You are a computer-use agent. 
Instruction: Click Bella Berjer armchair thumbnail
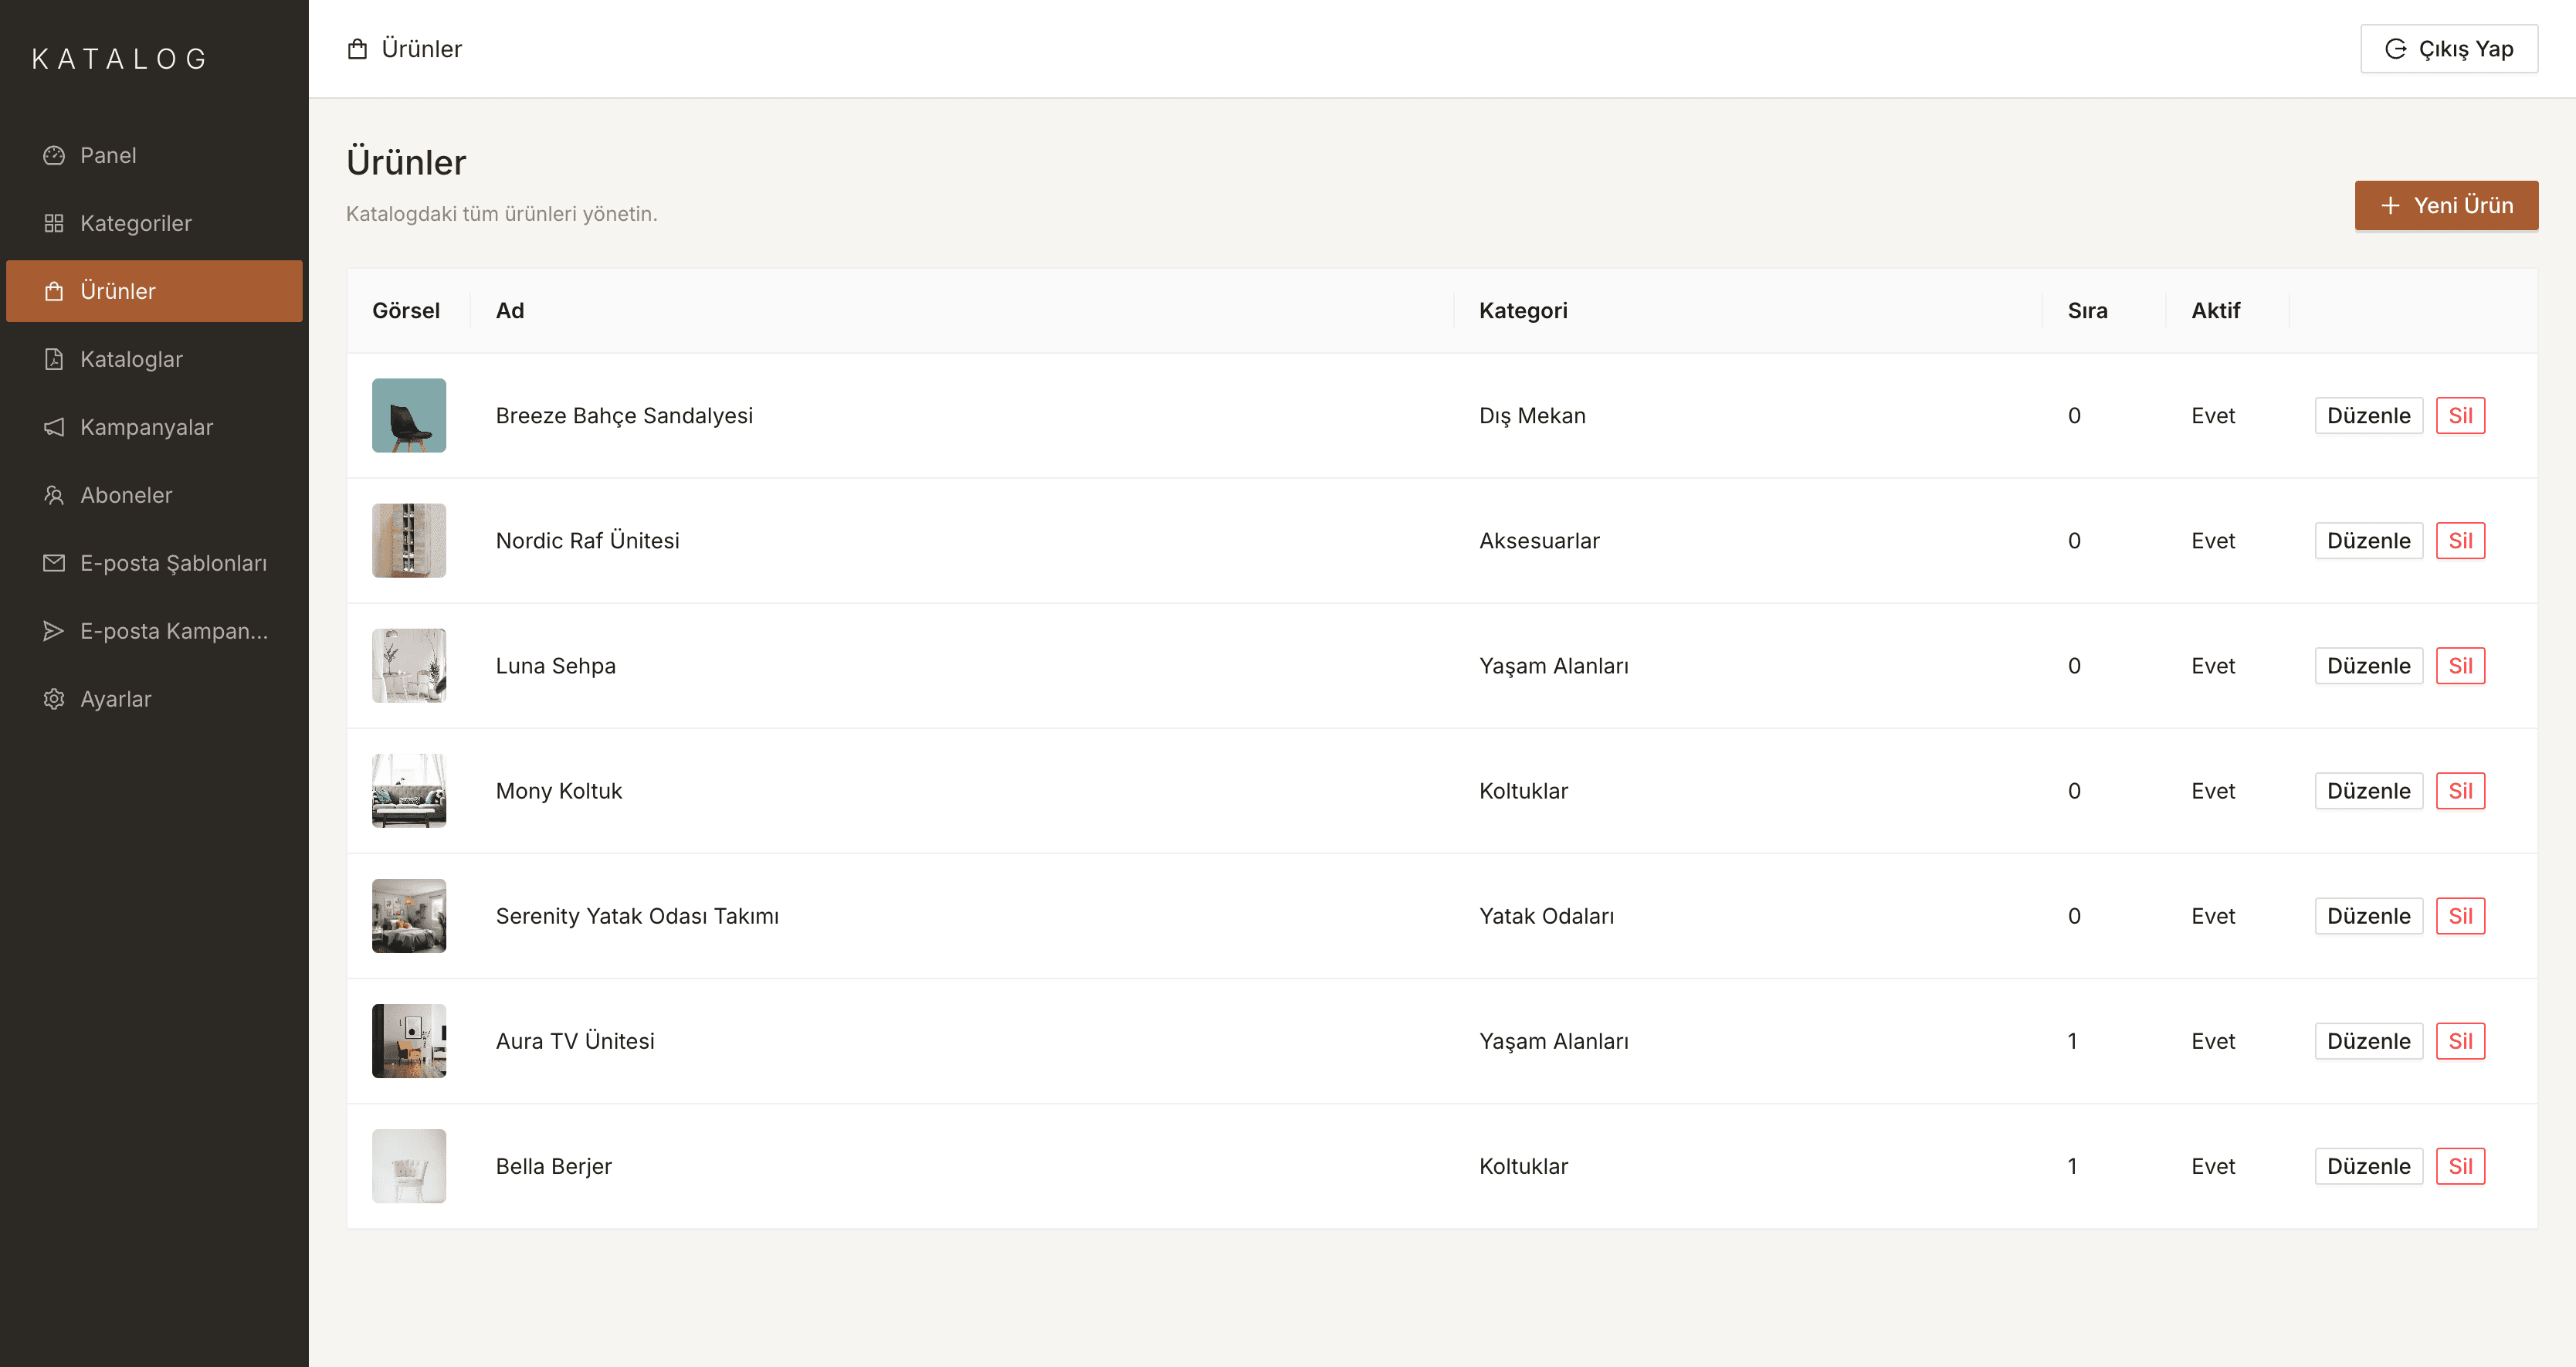[x=409, y=1165]
